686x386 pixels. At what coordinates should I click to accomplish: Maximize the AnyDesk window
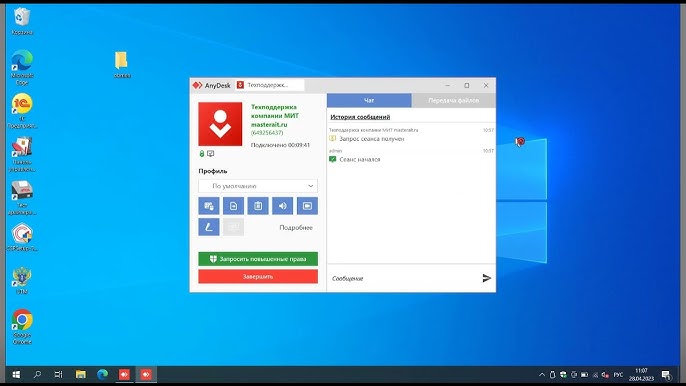pos(467,85)
